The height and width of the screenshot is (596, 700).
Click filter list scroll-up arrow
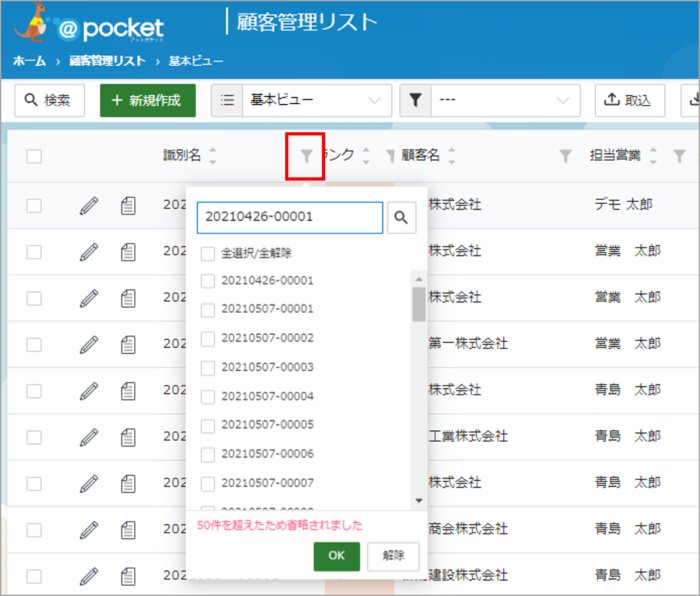(x=419, y=279)
